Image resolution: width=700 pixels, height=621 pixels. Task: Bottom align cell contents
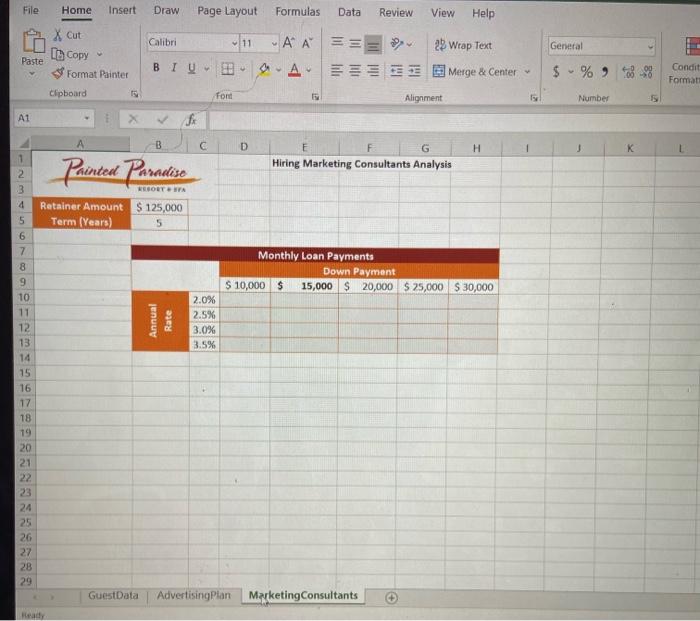point(373,44)
